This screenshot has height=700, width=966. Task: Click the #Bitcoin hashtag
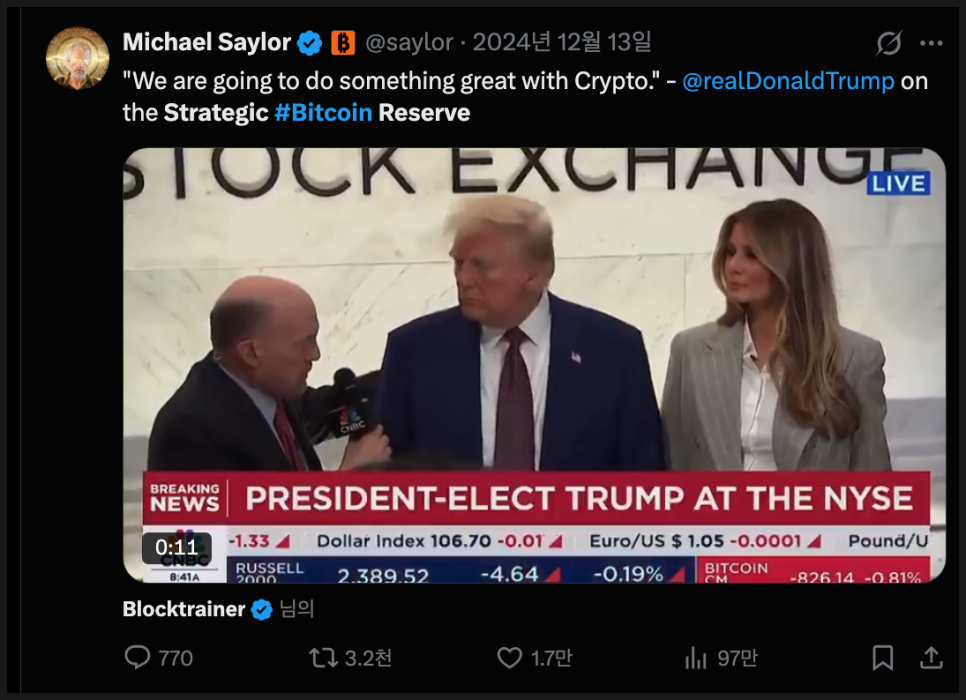coord(323,112)
